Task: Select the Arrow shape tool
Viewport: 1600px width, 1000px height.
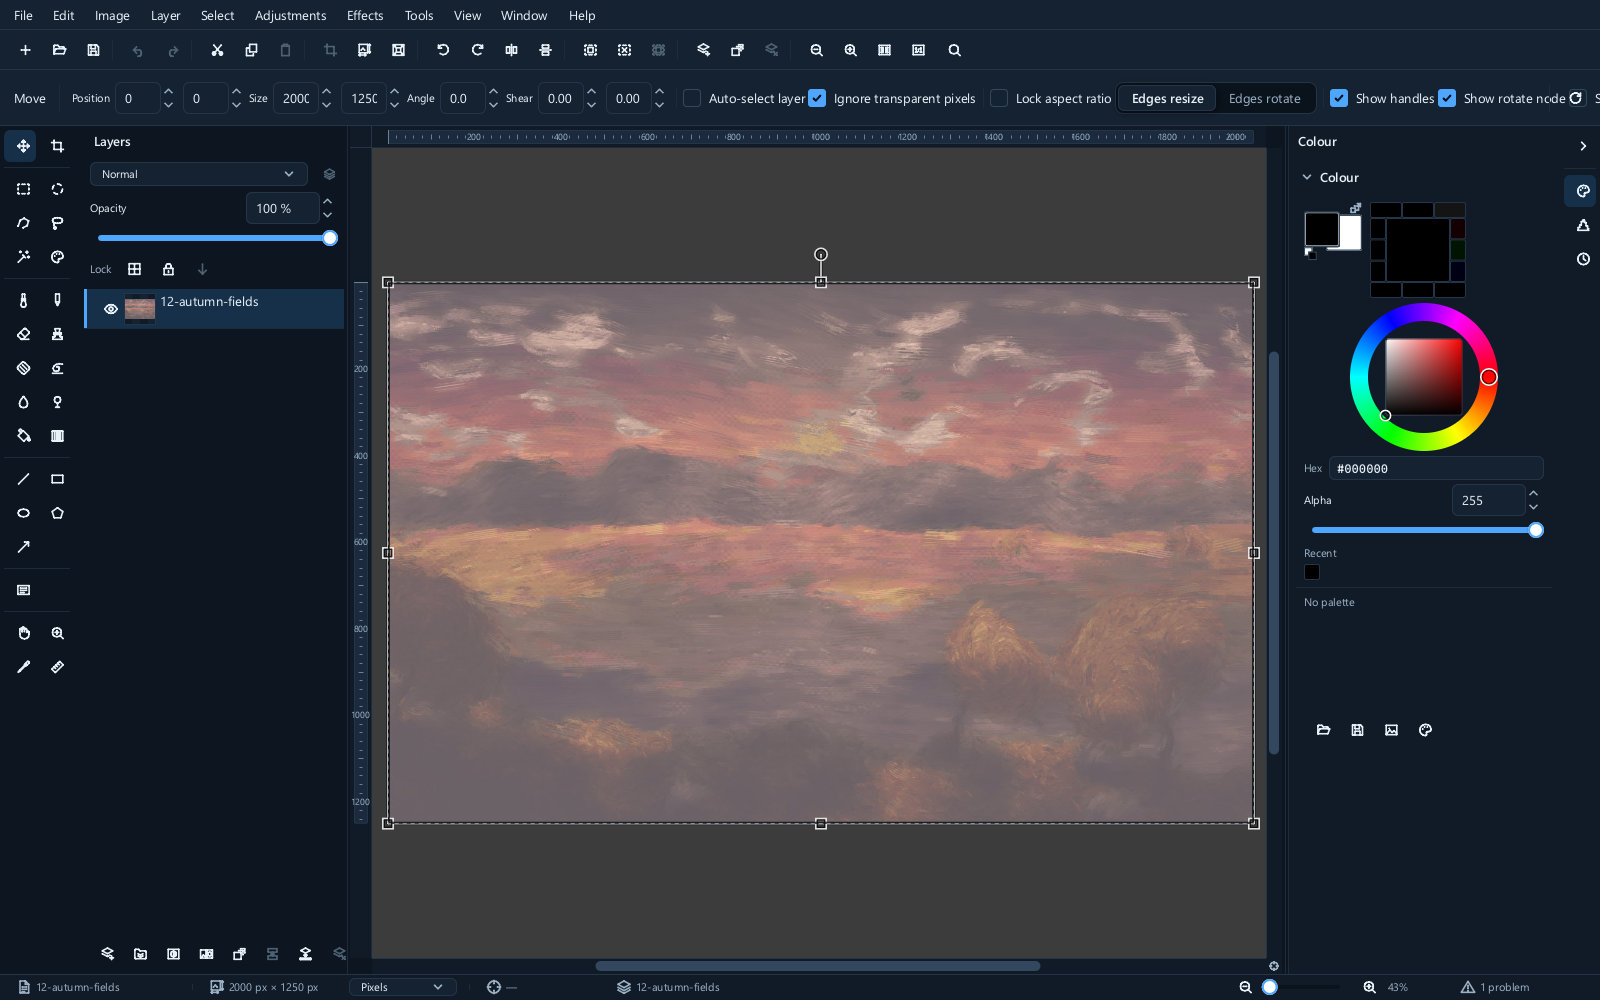Action: [x=23, y=547]
